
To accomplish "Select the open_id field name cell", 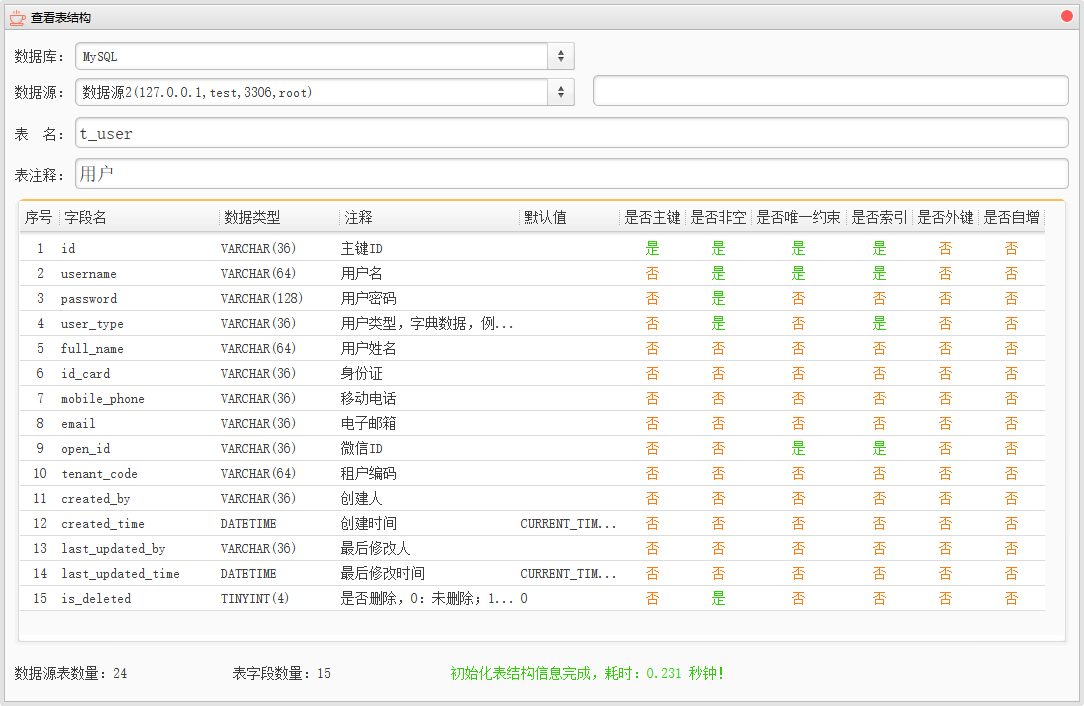I will pyautogui.click(x=86, y=449).
